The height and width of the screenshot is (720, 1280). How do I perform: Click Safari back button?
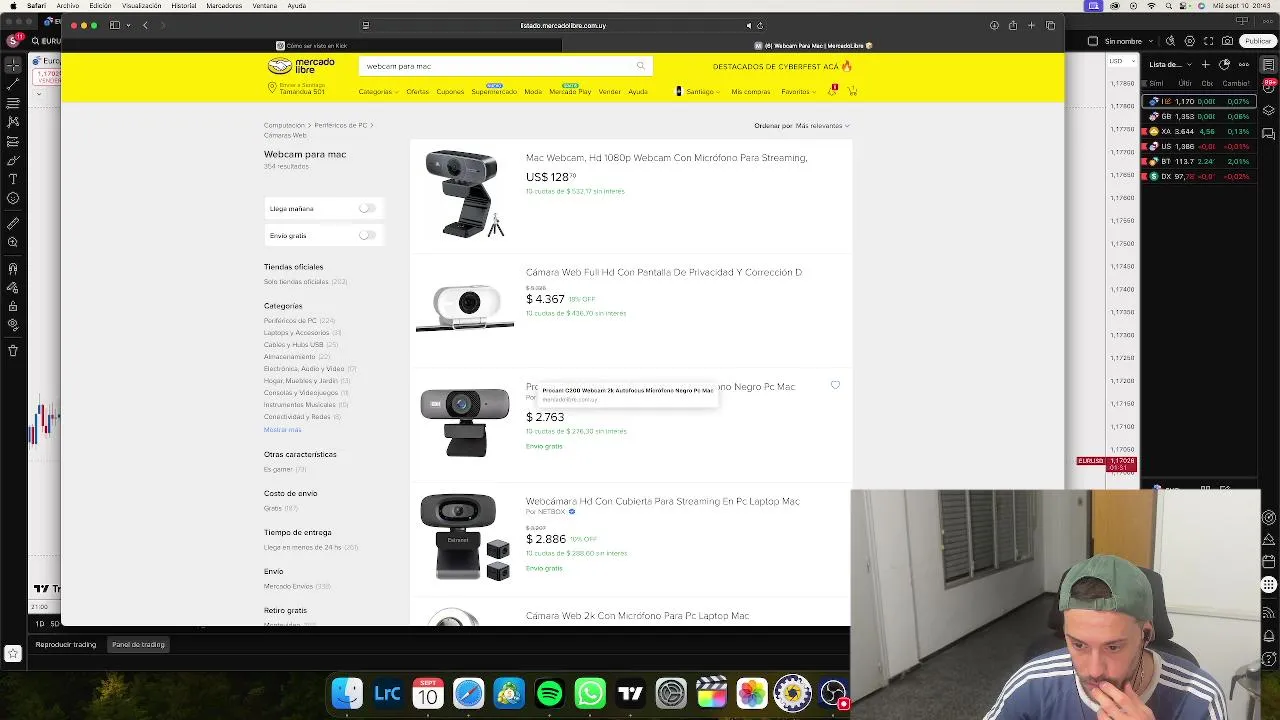click(145, 25)
